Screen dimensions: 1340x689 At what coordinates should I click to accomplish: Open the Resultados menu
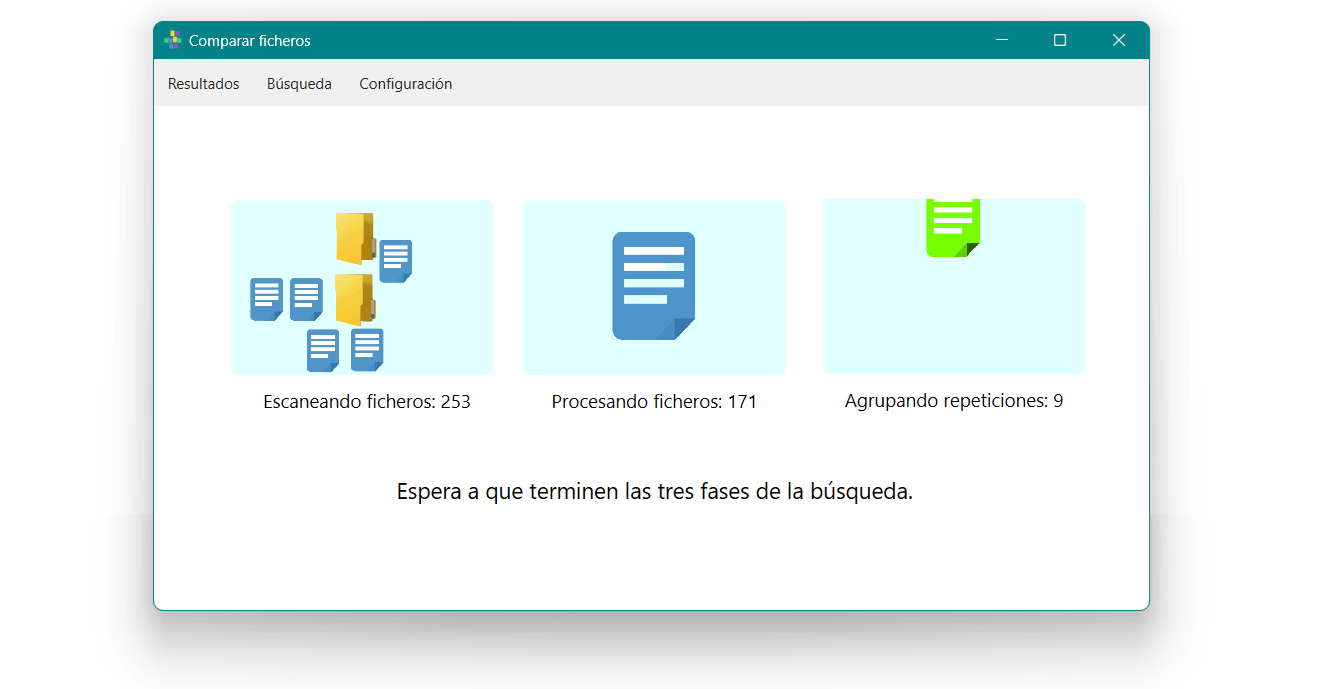click(204, 84)
